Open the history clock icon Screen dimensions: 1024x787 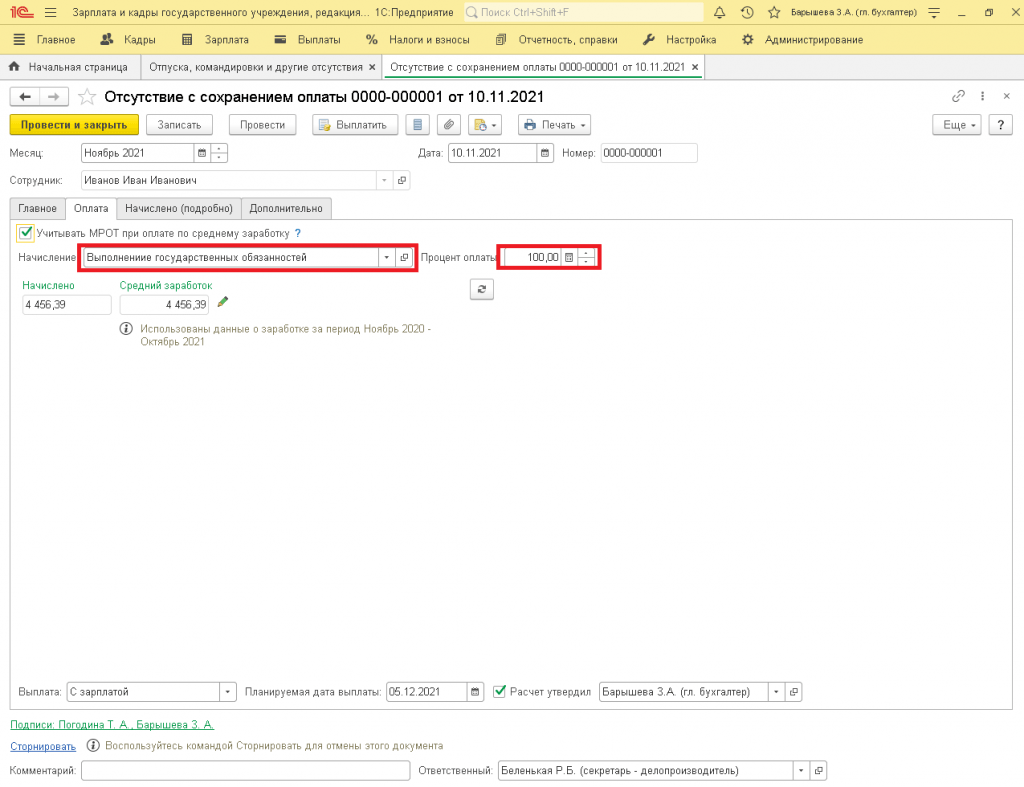746,12
